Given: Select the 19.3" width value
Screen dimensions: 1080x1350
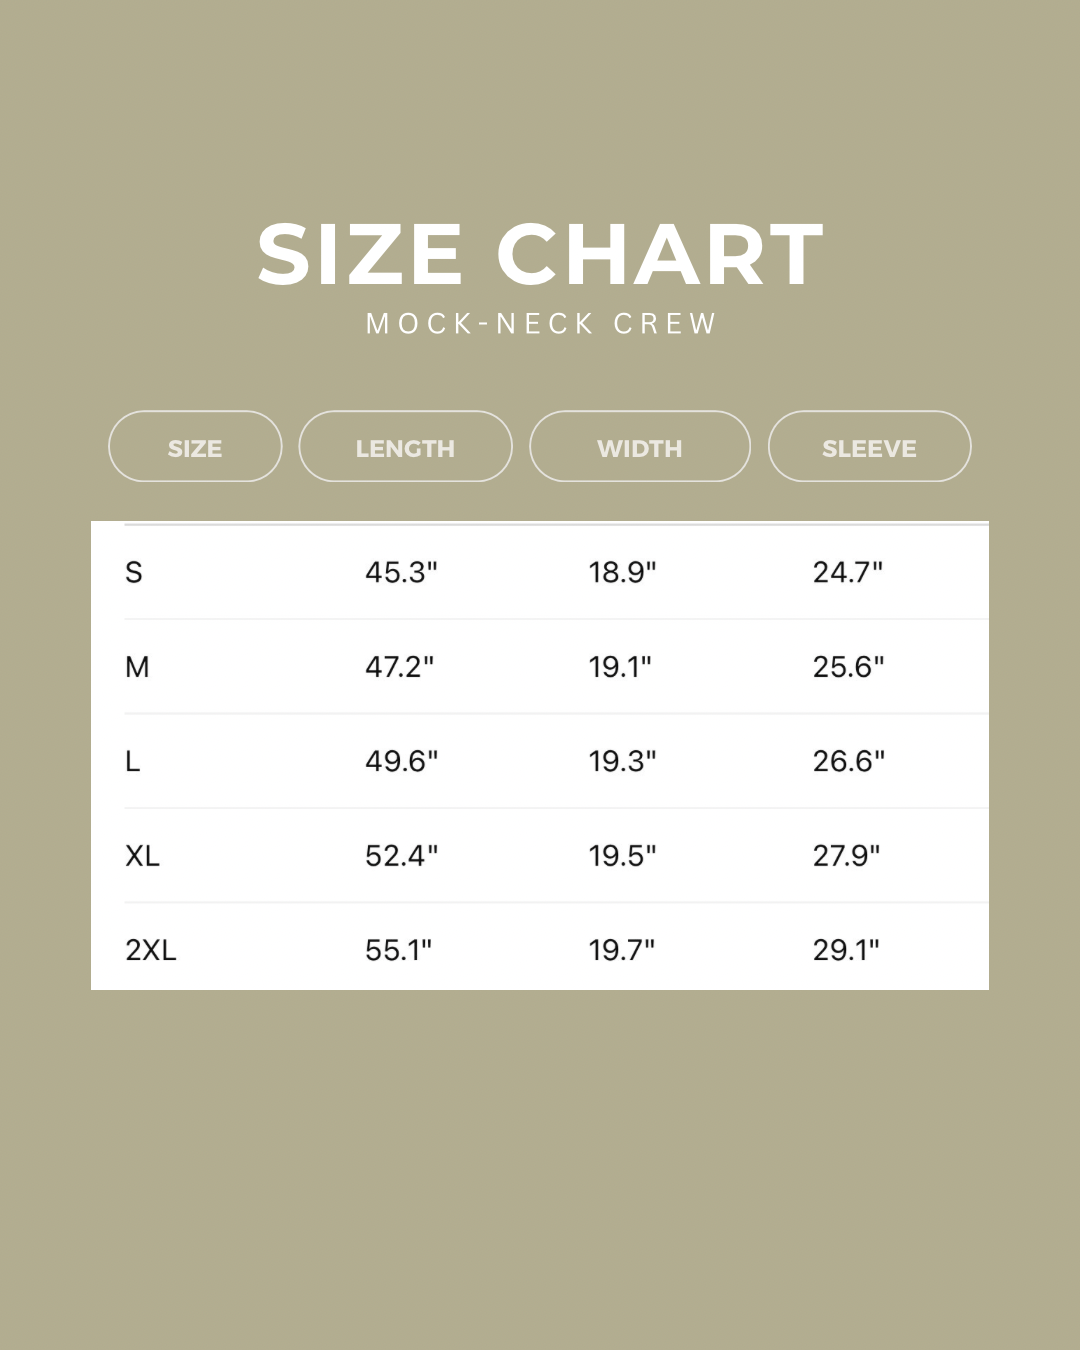Looking at the screenshot, I should coord(622,762).
